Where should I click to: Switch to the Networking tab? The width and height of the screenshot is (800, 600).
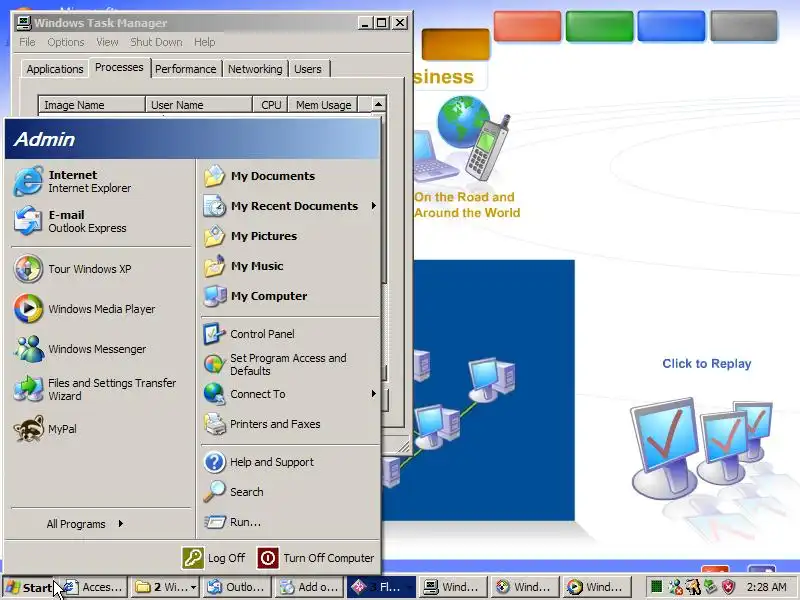tap(255, 69)
